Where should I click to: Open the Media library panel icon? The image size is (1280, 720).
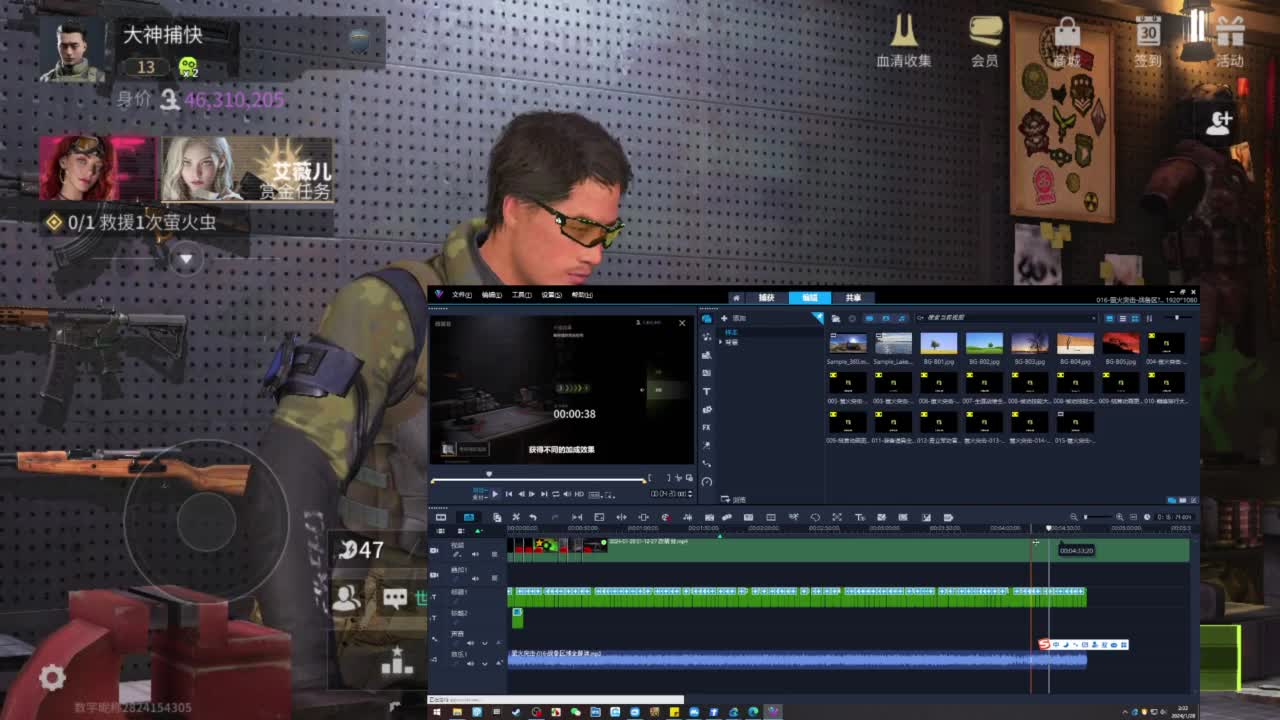pyautogui.click(x=706, y=318)
